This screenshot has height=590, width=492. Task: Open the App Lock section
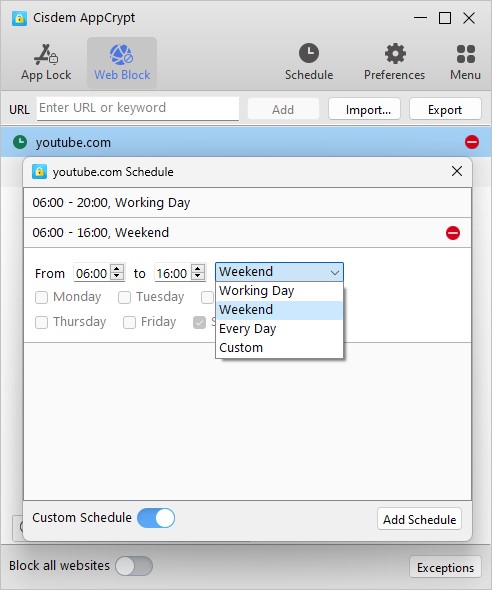pyautogui.click(x=46, y=62)
